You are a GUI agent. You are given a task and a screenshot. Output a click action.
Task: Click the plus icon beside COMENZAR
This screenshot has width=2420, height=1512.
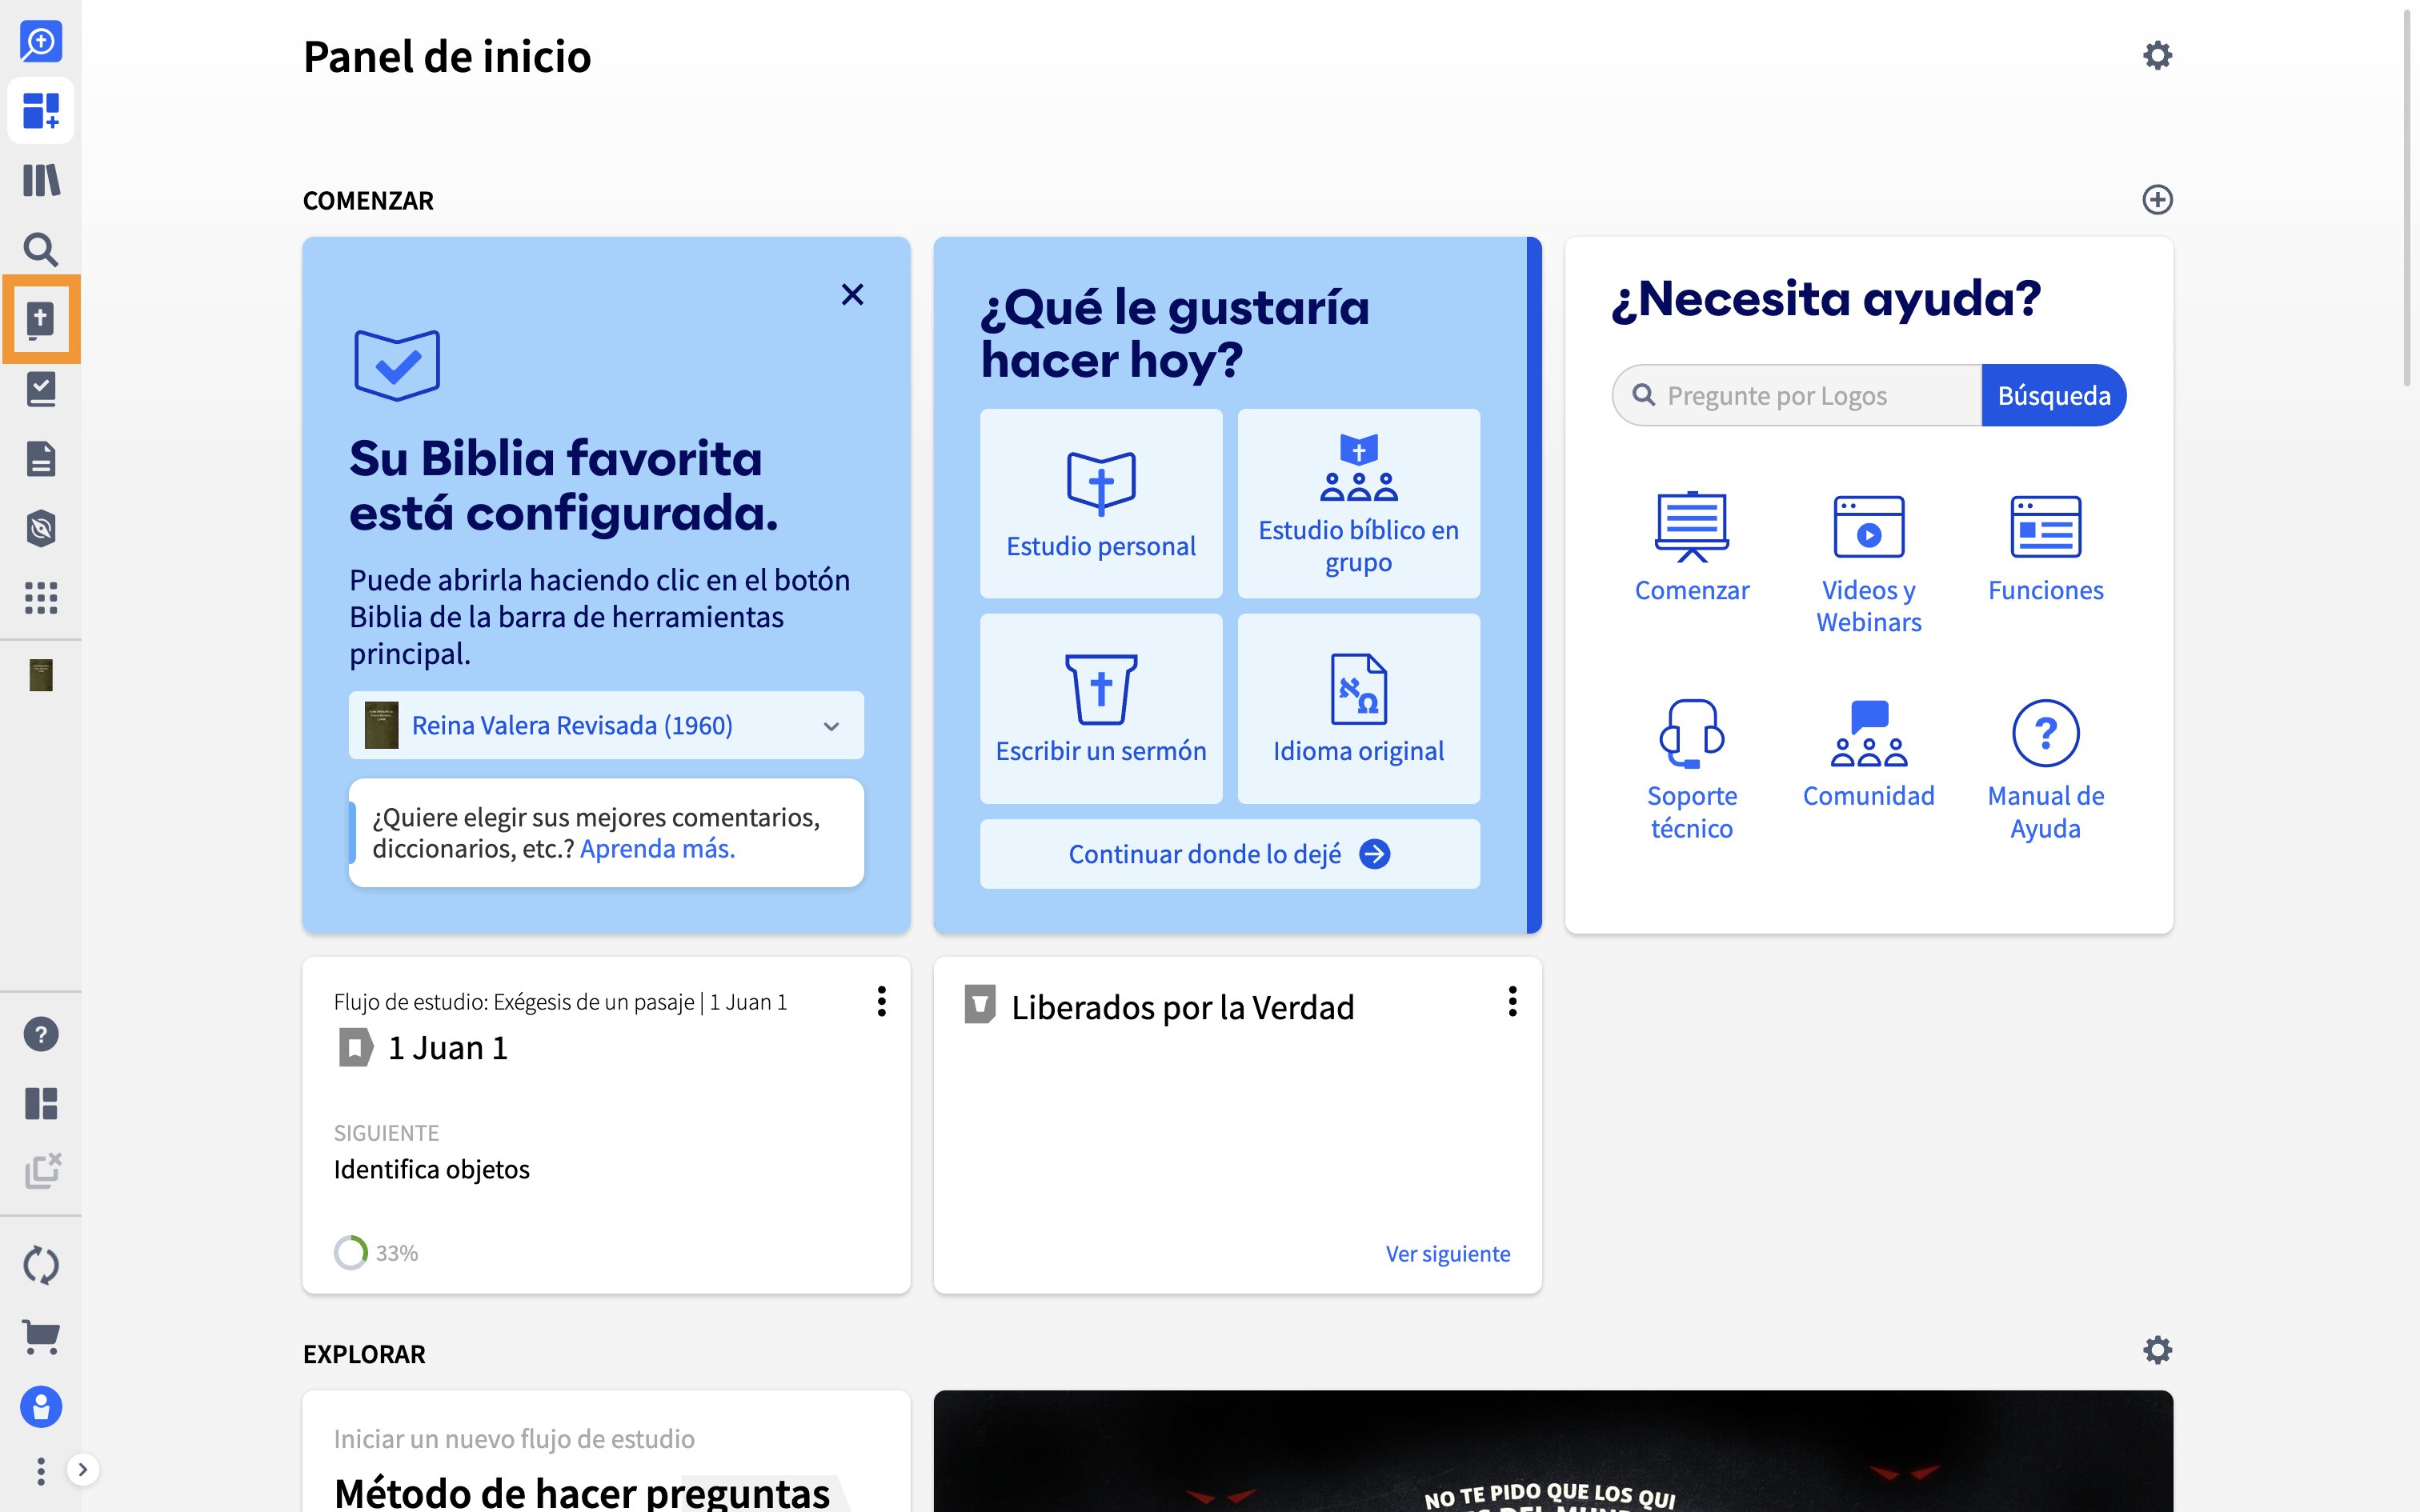(2157, 200)
